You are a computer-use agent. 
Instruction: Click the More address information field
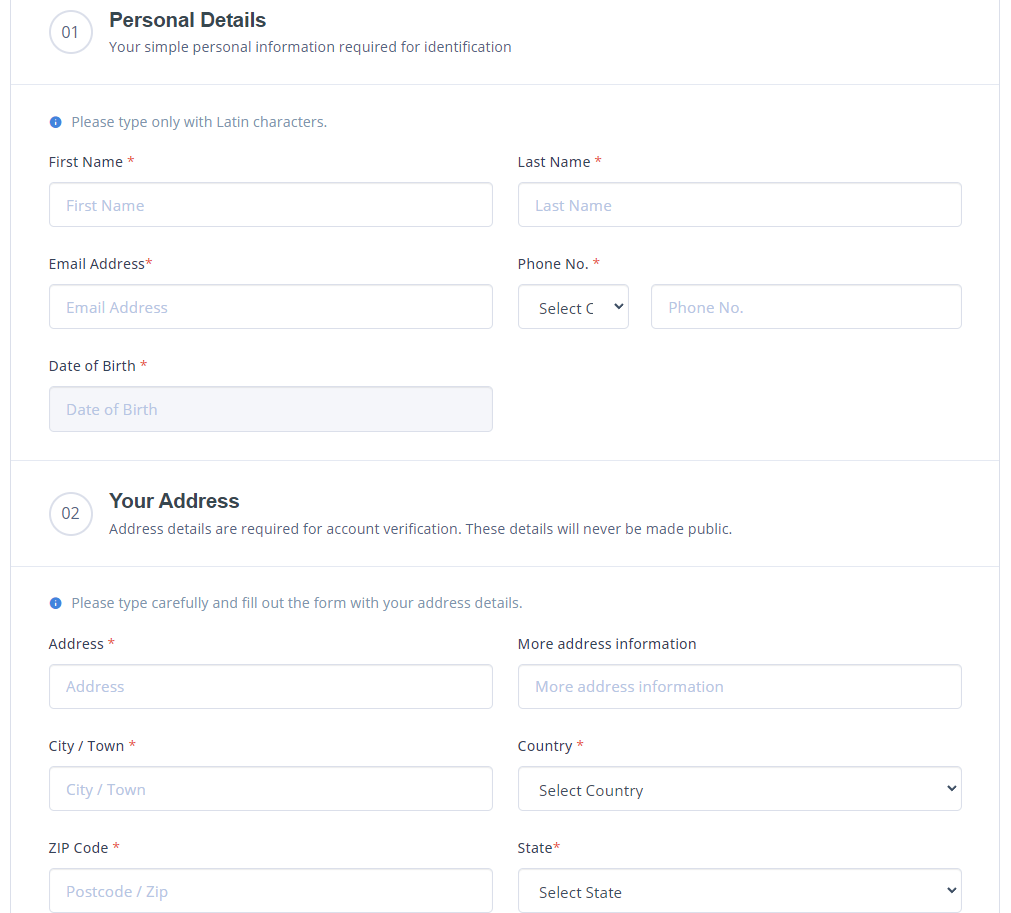[x=740, y=687]
